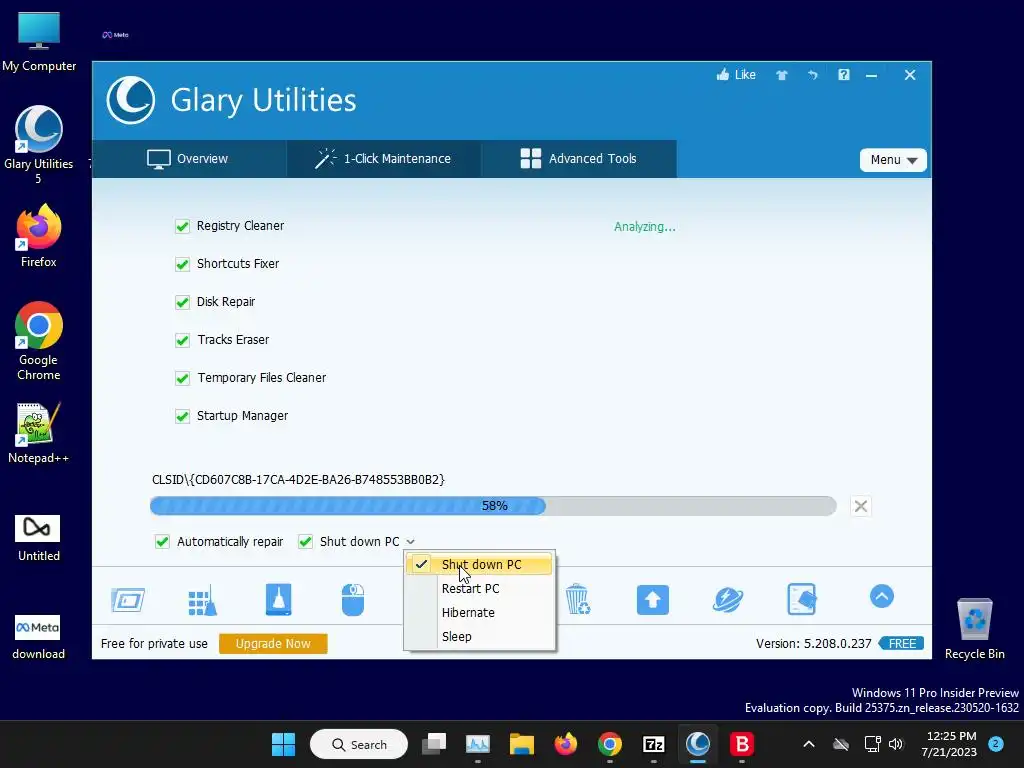Choose Sleep from the popup menu
This screenshot has width=1024, height=768.
pos(479,637)
